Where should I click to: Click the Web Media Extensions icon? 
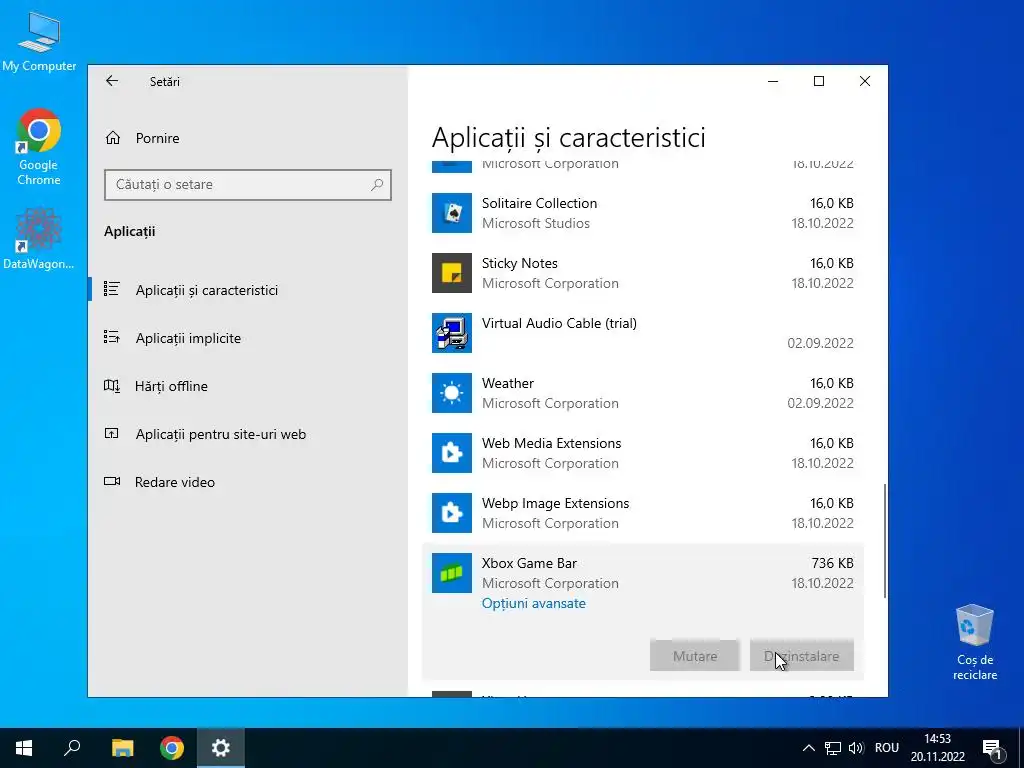[452, 453]
